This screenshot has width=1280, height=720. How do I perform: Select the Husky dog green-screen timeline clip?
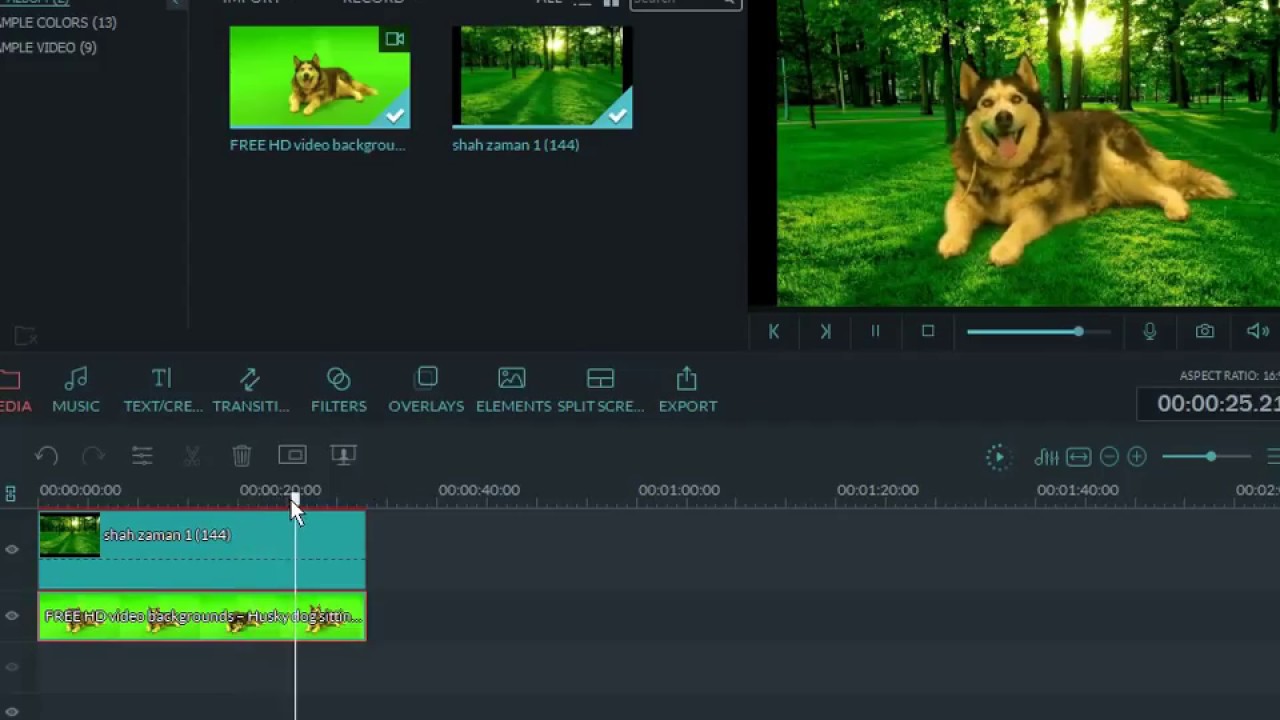tap(202, 616)
